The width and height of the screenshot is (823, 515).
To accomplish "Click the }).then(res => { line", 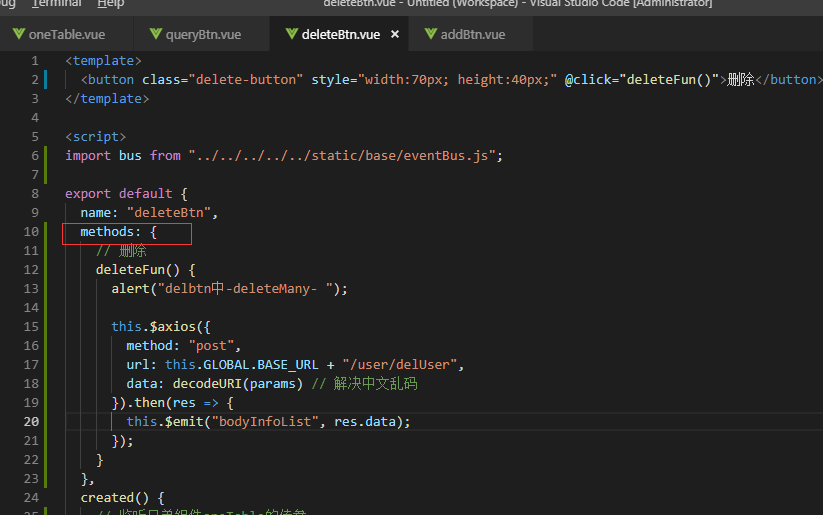I will pos(172,403).
